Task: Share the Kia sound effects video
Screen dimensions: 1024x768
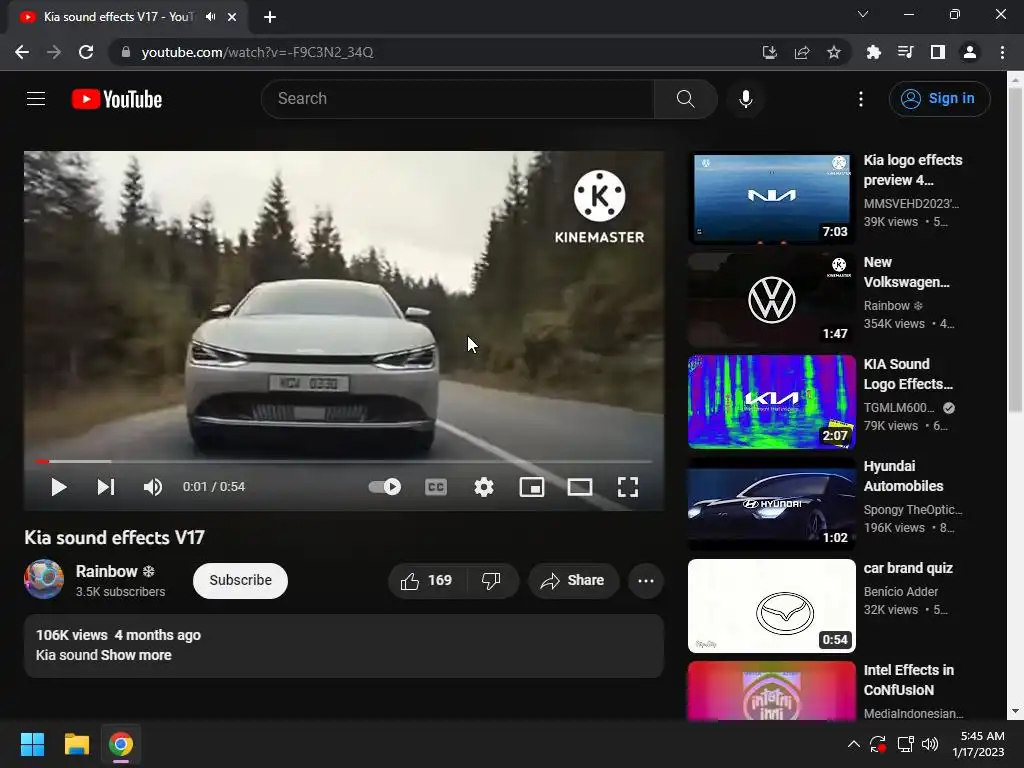Action: [573, 581]
